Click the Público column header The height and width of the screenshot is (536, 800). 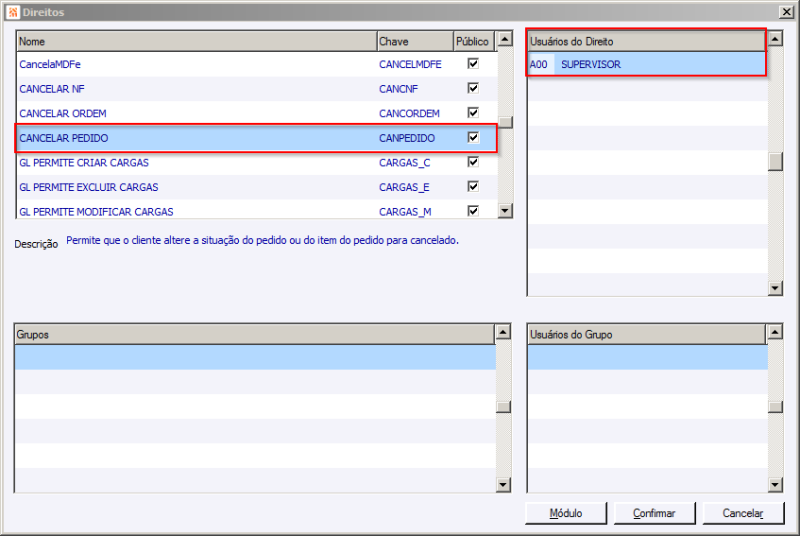click(474, 41)
